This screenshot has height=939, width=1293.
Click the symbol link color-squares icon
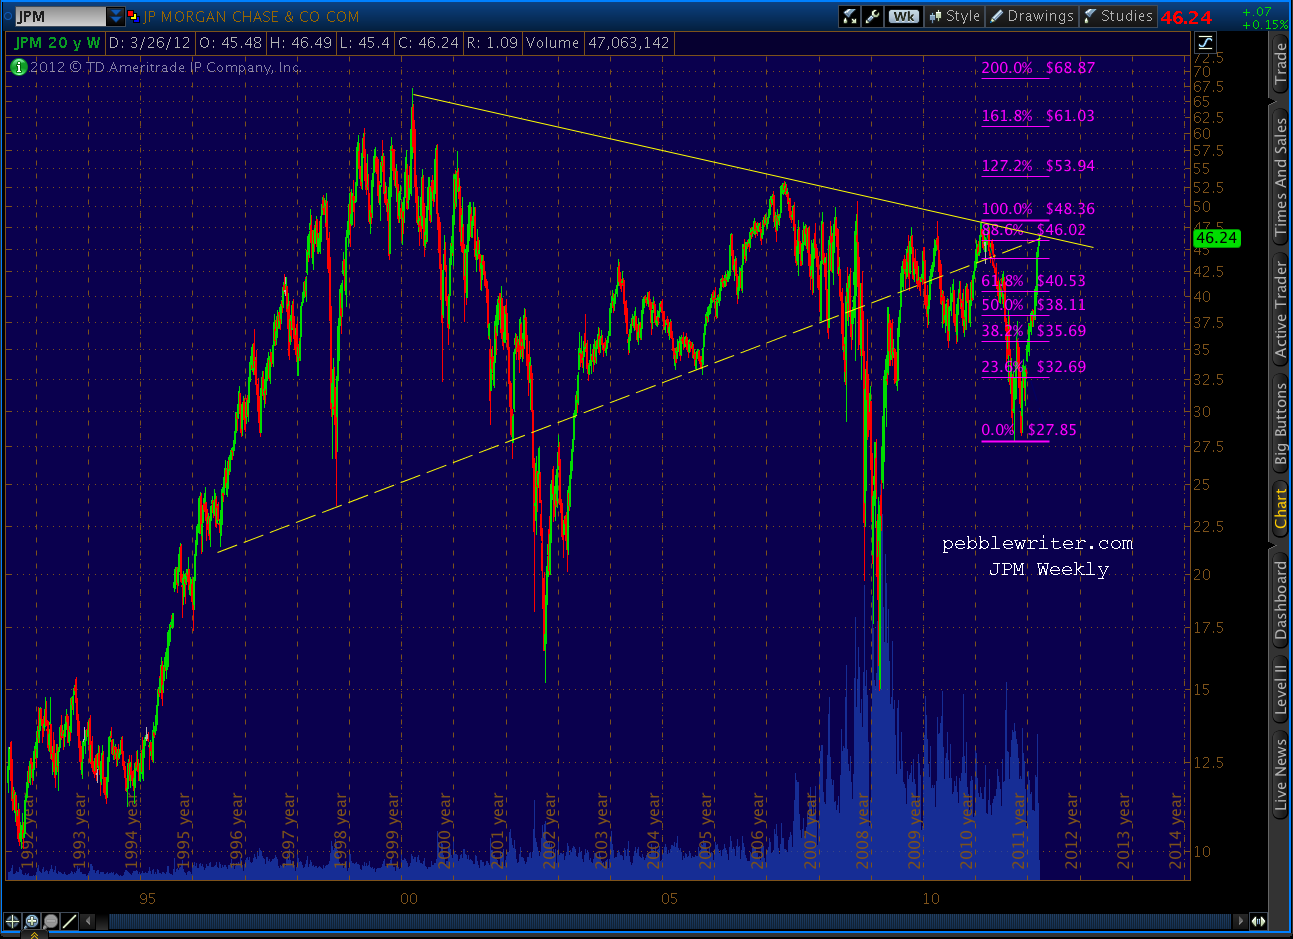click(x=133, y=16)
